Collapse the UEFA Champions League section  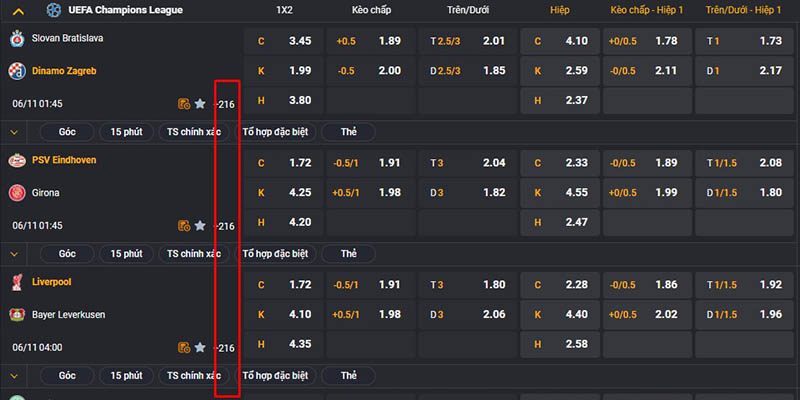(18, 10)
